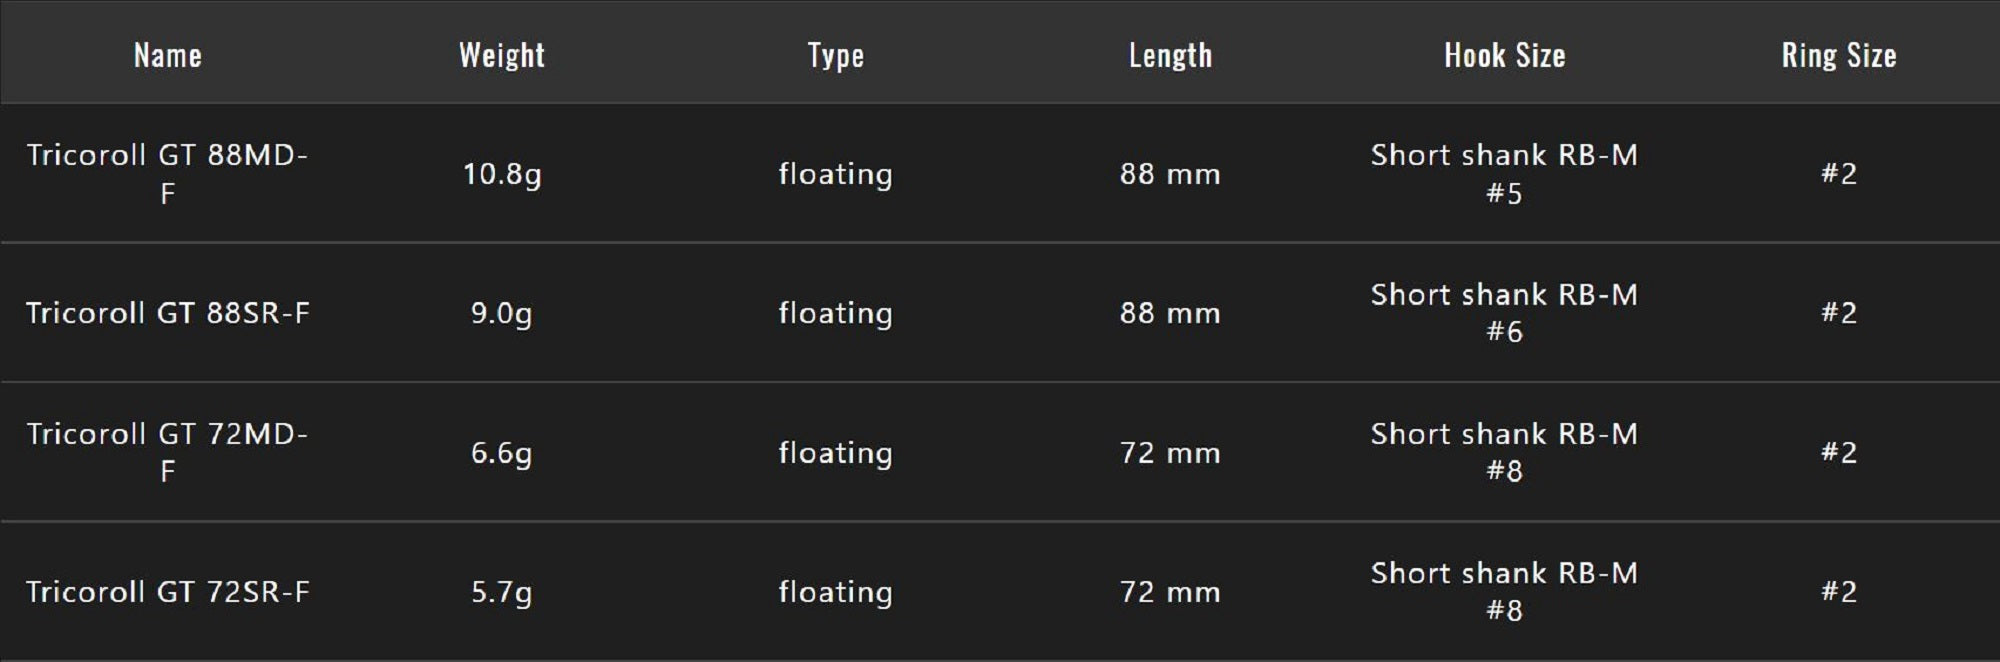Viewport: 2000px width, 662px height.
Task: Click the Length column header
Action: pyautogui.click(x=1170, y=55)
